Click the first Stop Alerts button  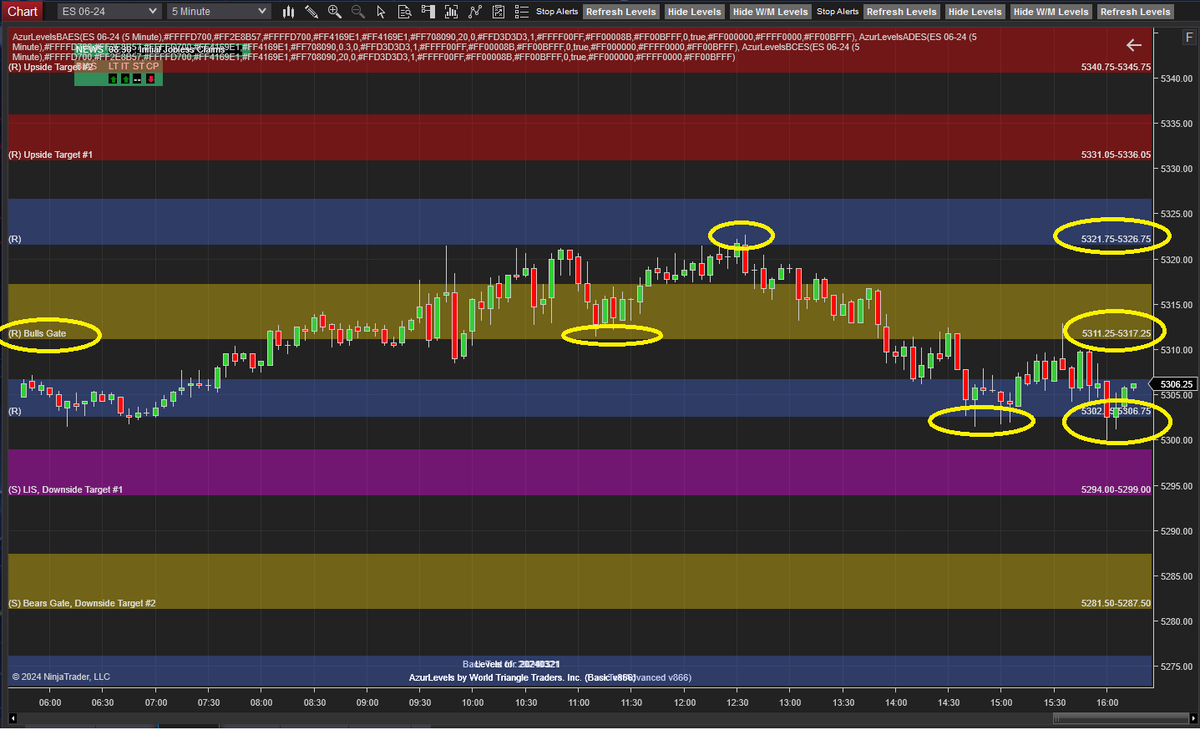pos(558,12)
